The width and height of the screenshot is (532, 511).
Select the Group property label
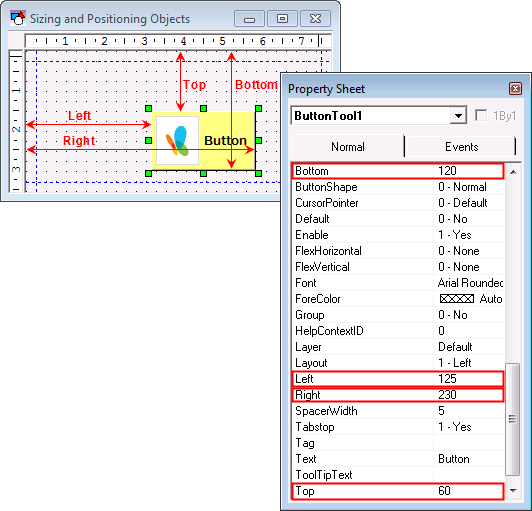click(309, 315)
